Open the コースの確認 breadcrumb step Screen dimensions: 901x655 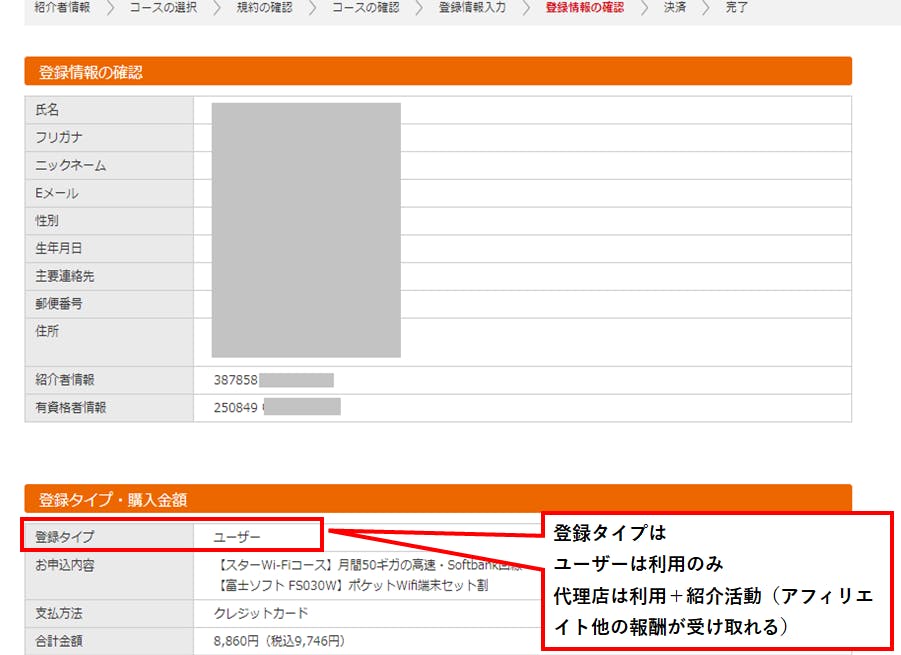click(x=365, y=8)
